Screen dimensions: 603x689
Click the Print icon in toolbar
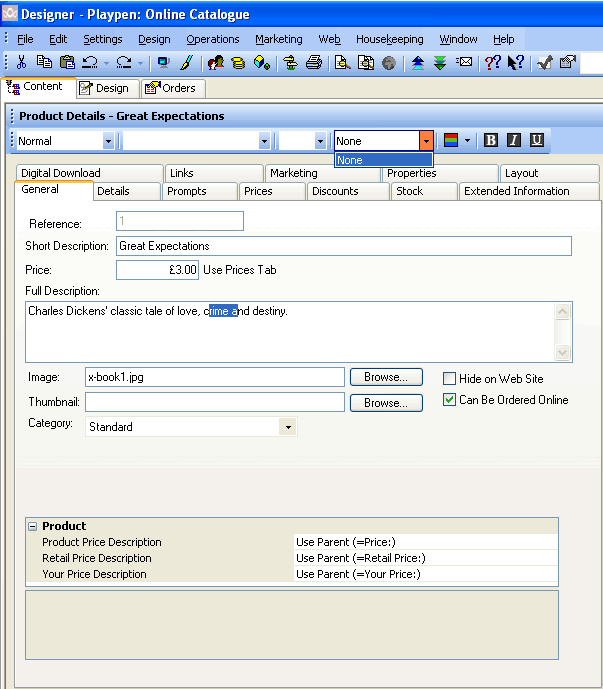(314, 62)
